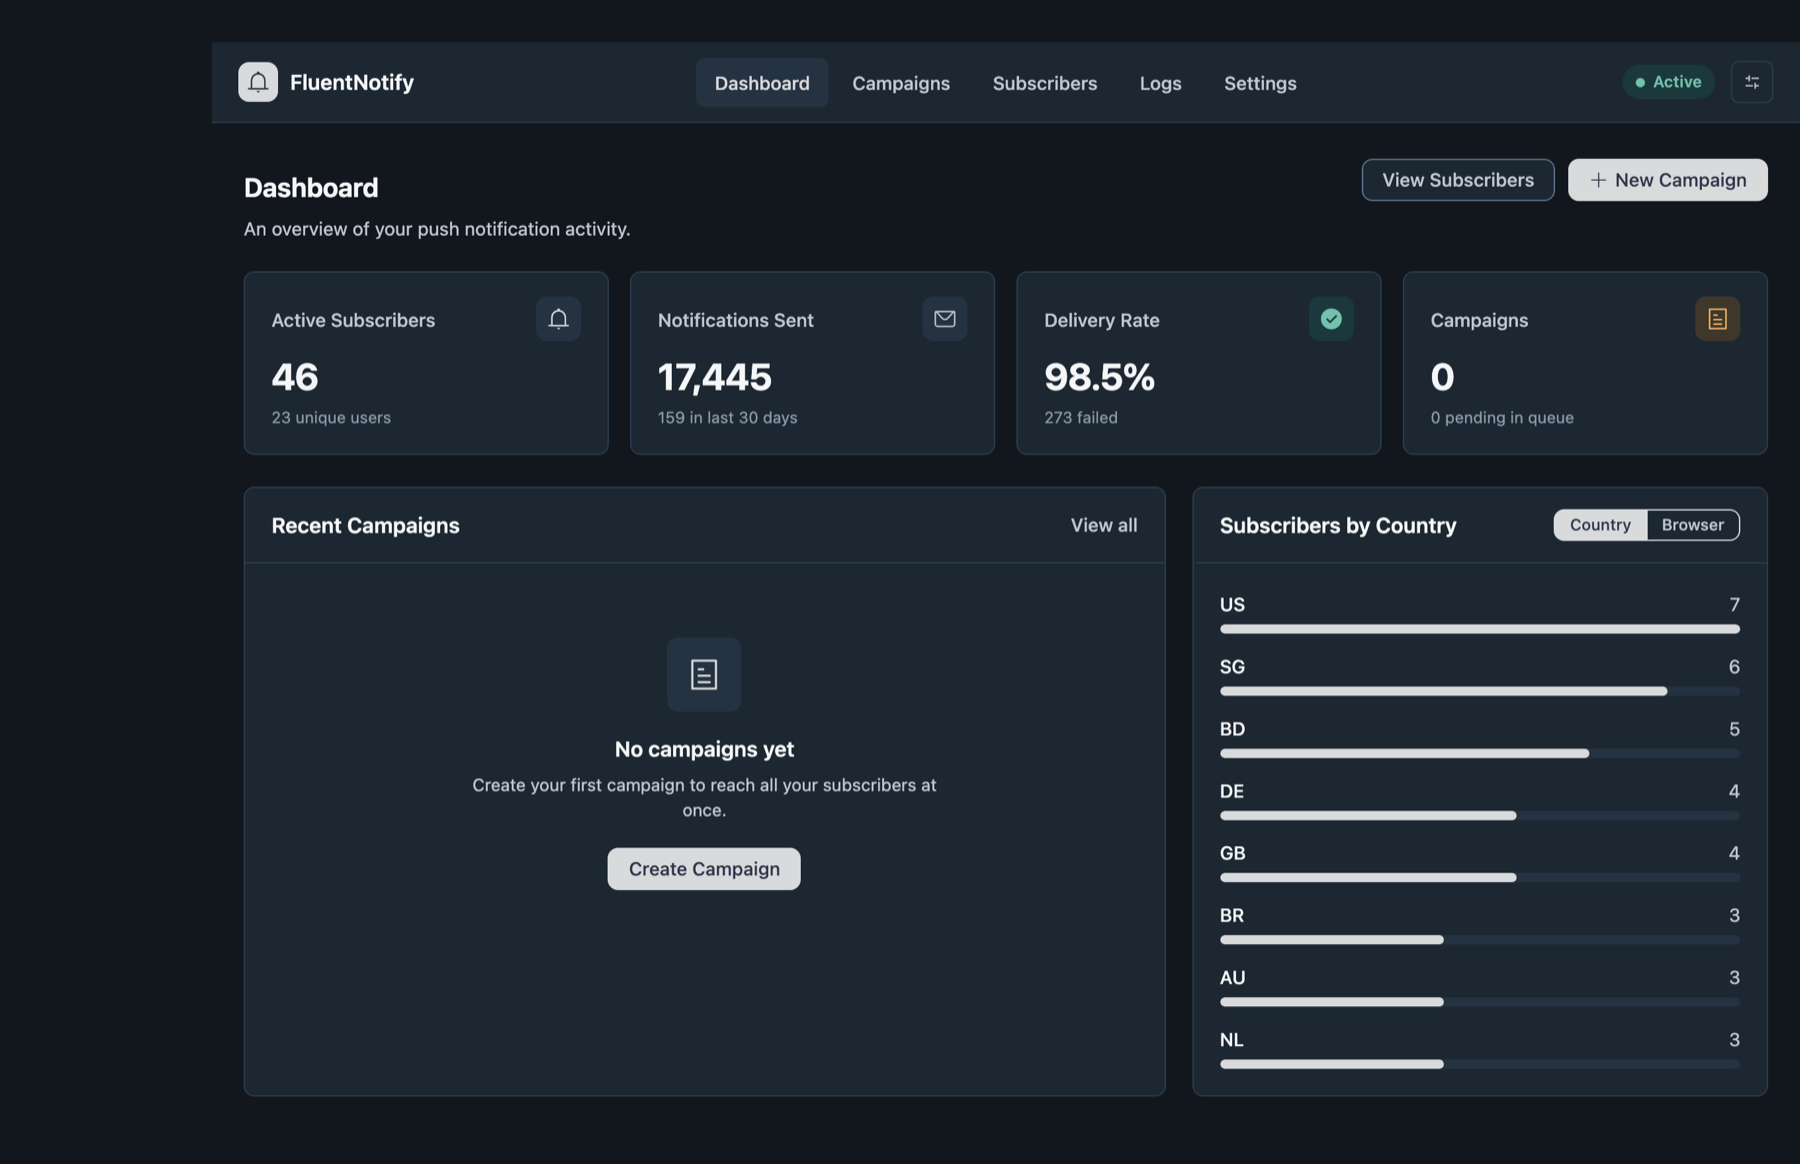Image resolution: width=1800 pixels, height=1164 pixels.
Task: Click the GB subscriber progress bar
Action: point(1480,877)
